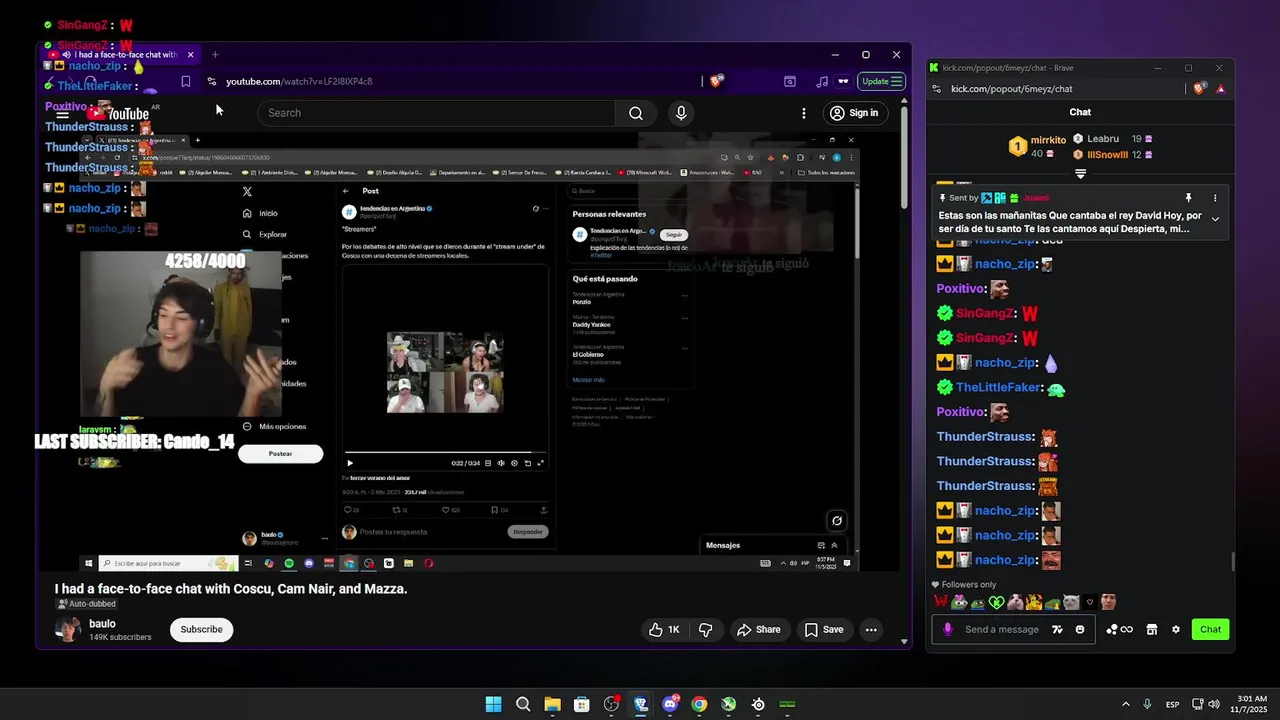Close the 'I had a face-to-face chat' tab
1280x720 pixels.
tap(190, 55)
